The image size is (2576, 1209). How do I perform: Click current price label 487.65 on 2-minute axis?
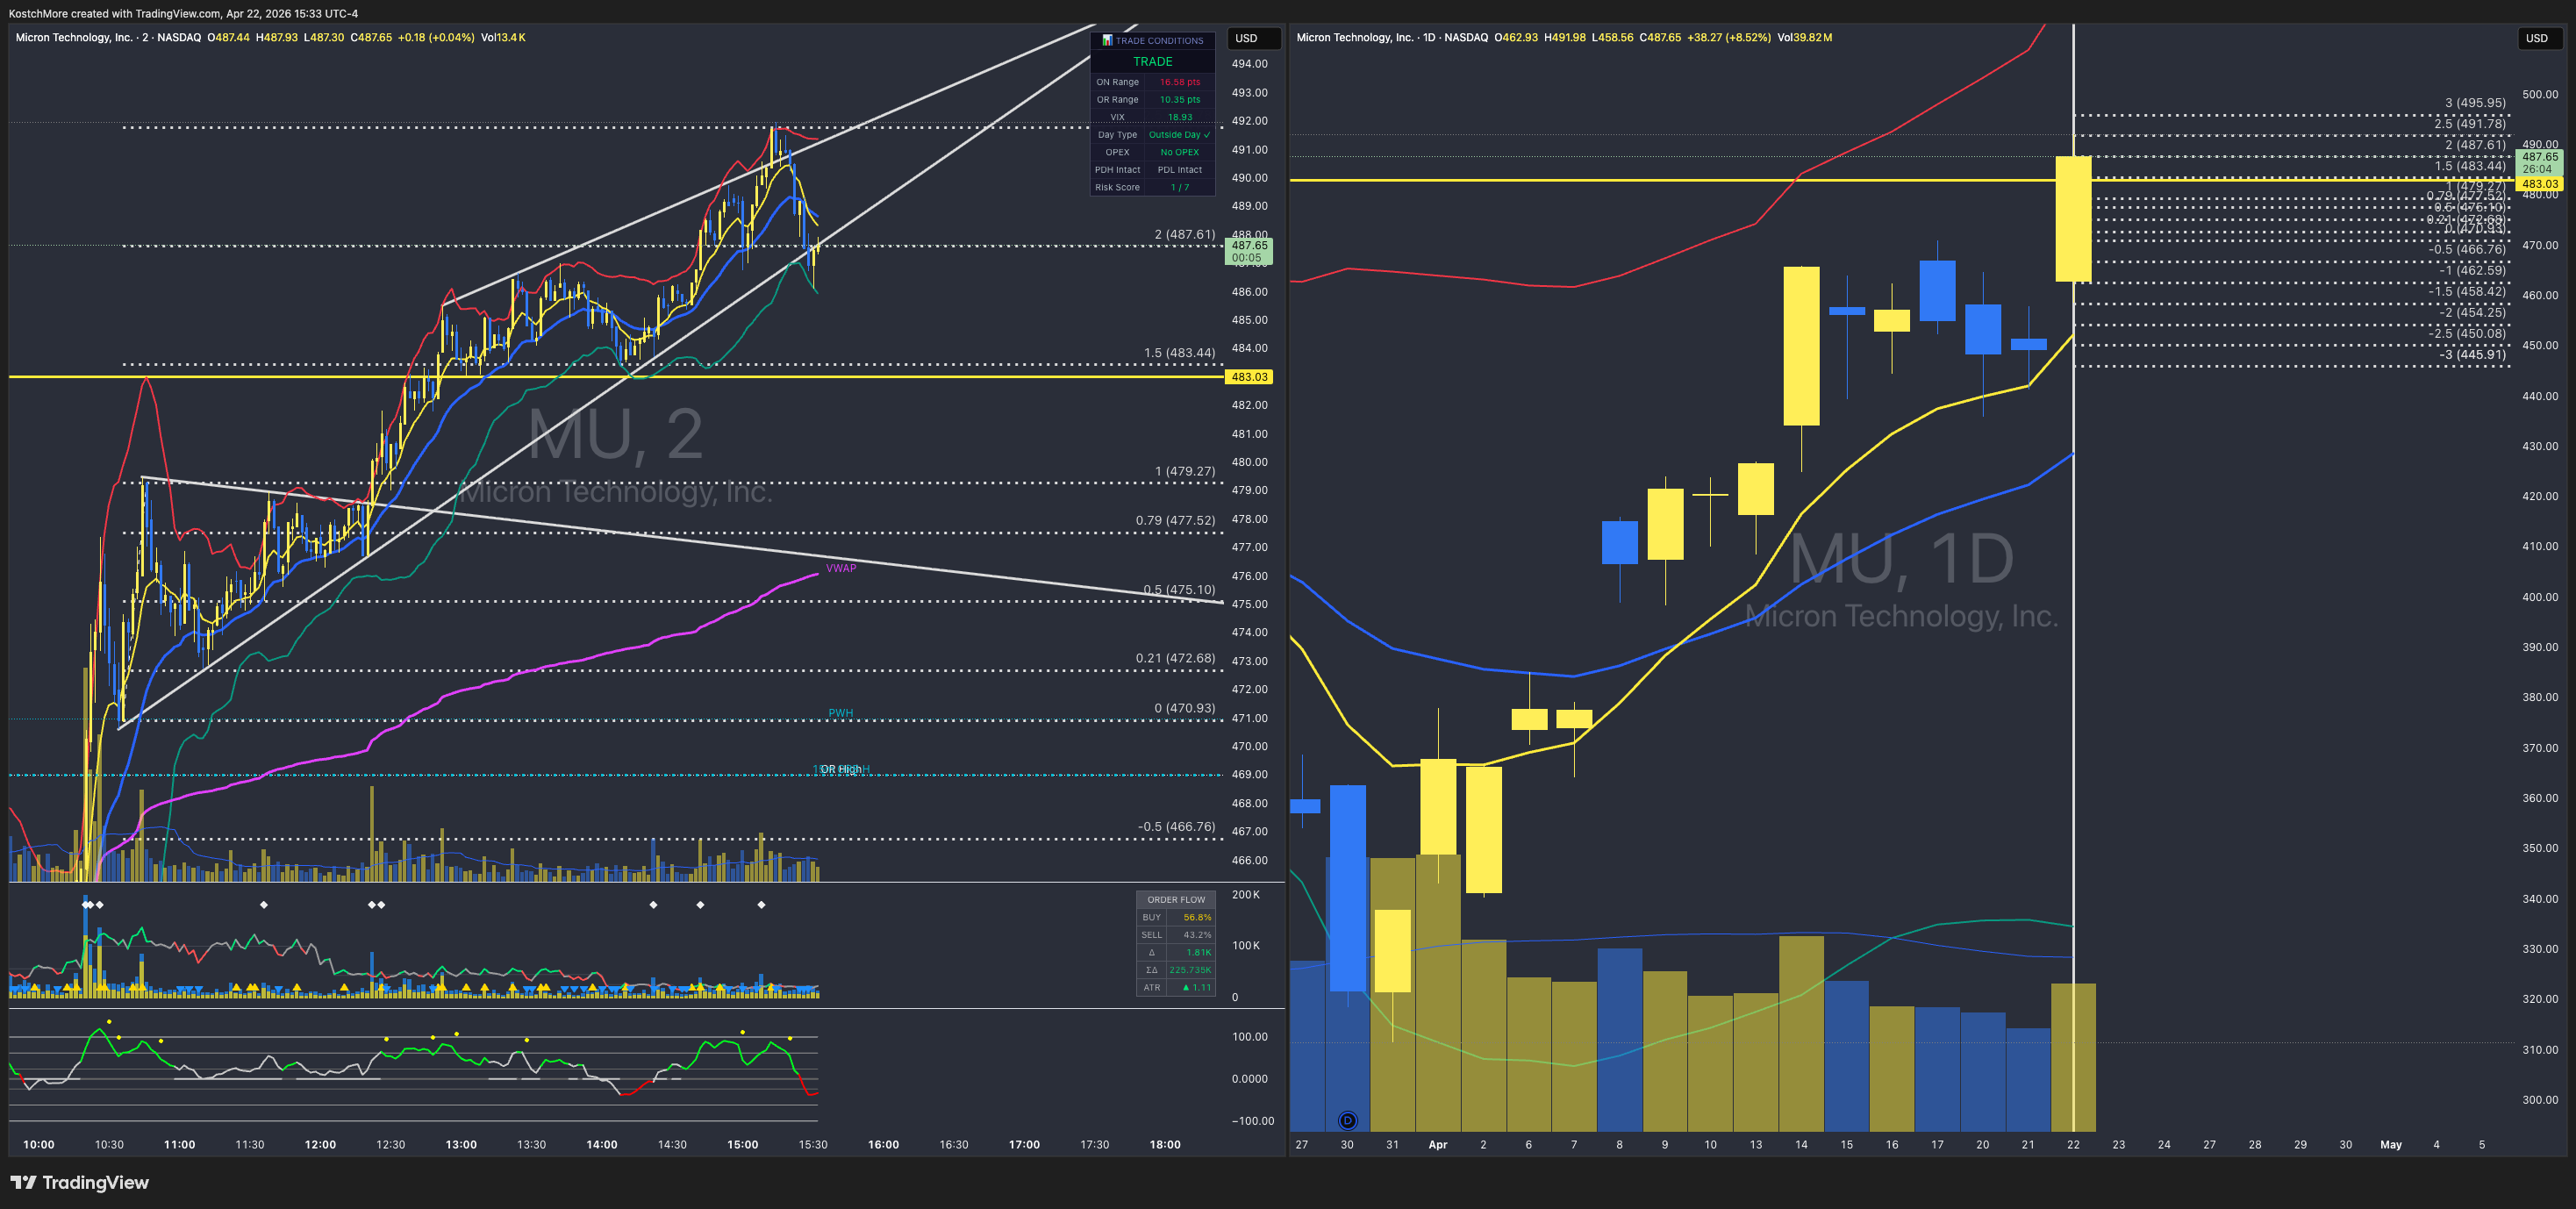click(1249, 251)
